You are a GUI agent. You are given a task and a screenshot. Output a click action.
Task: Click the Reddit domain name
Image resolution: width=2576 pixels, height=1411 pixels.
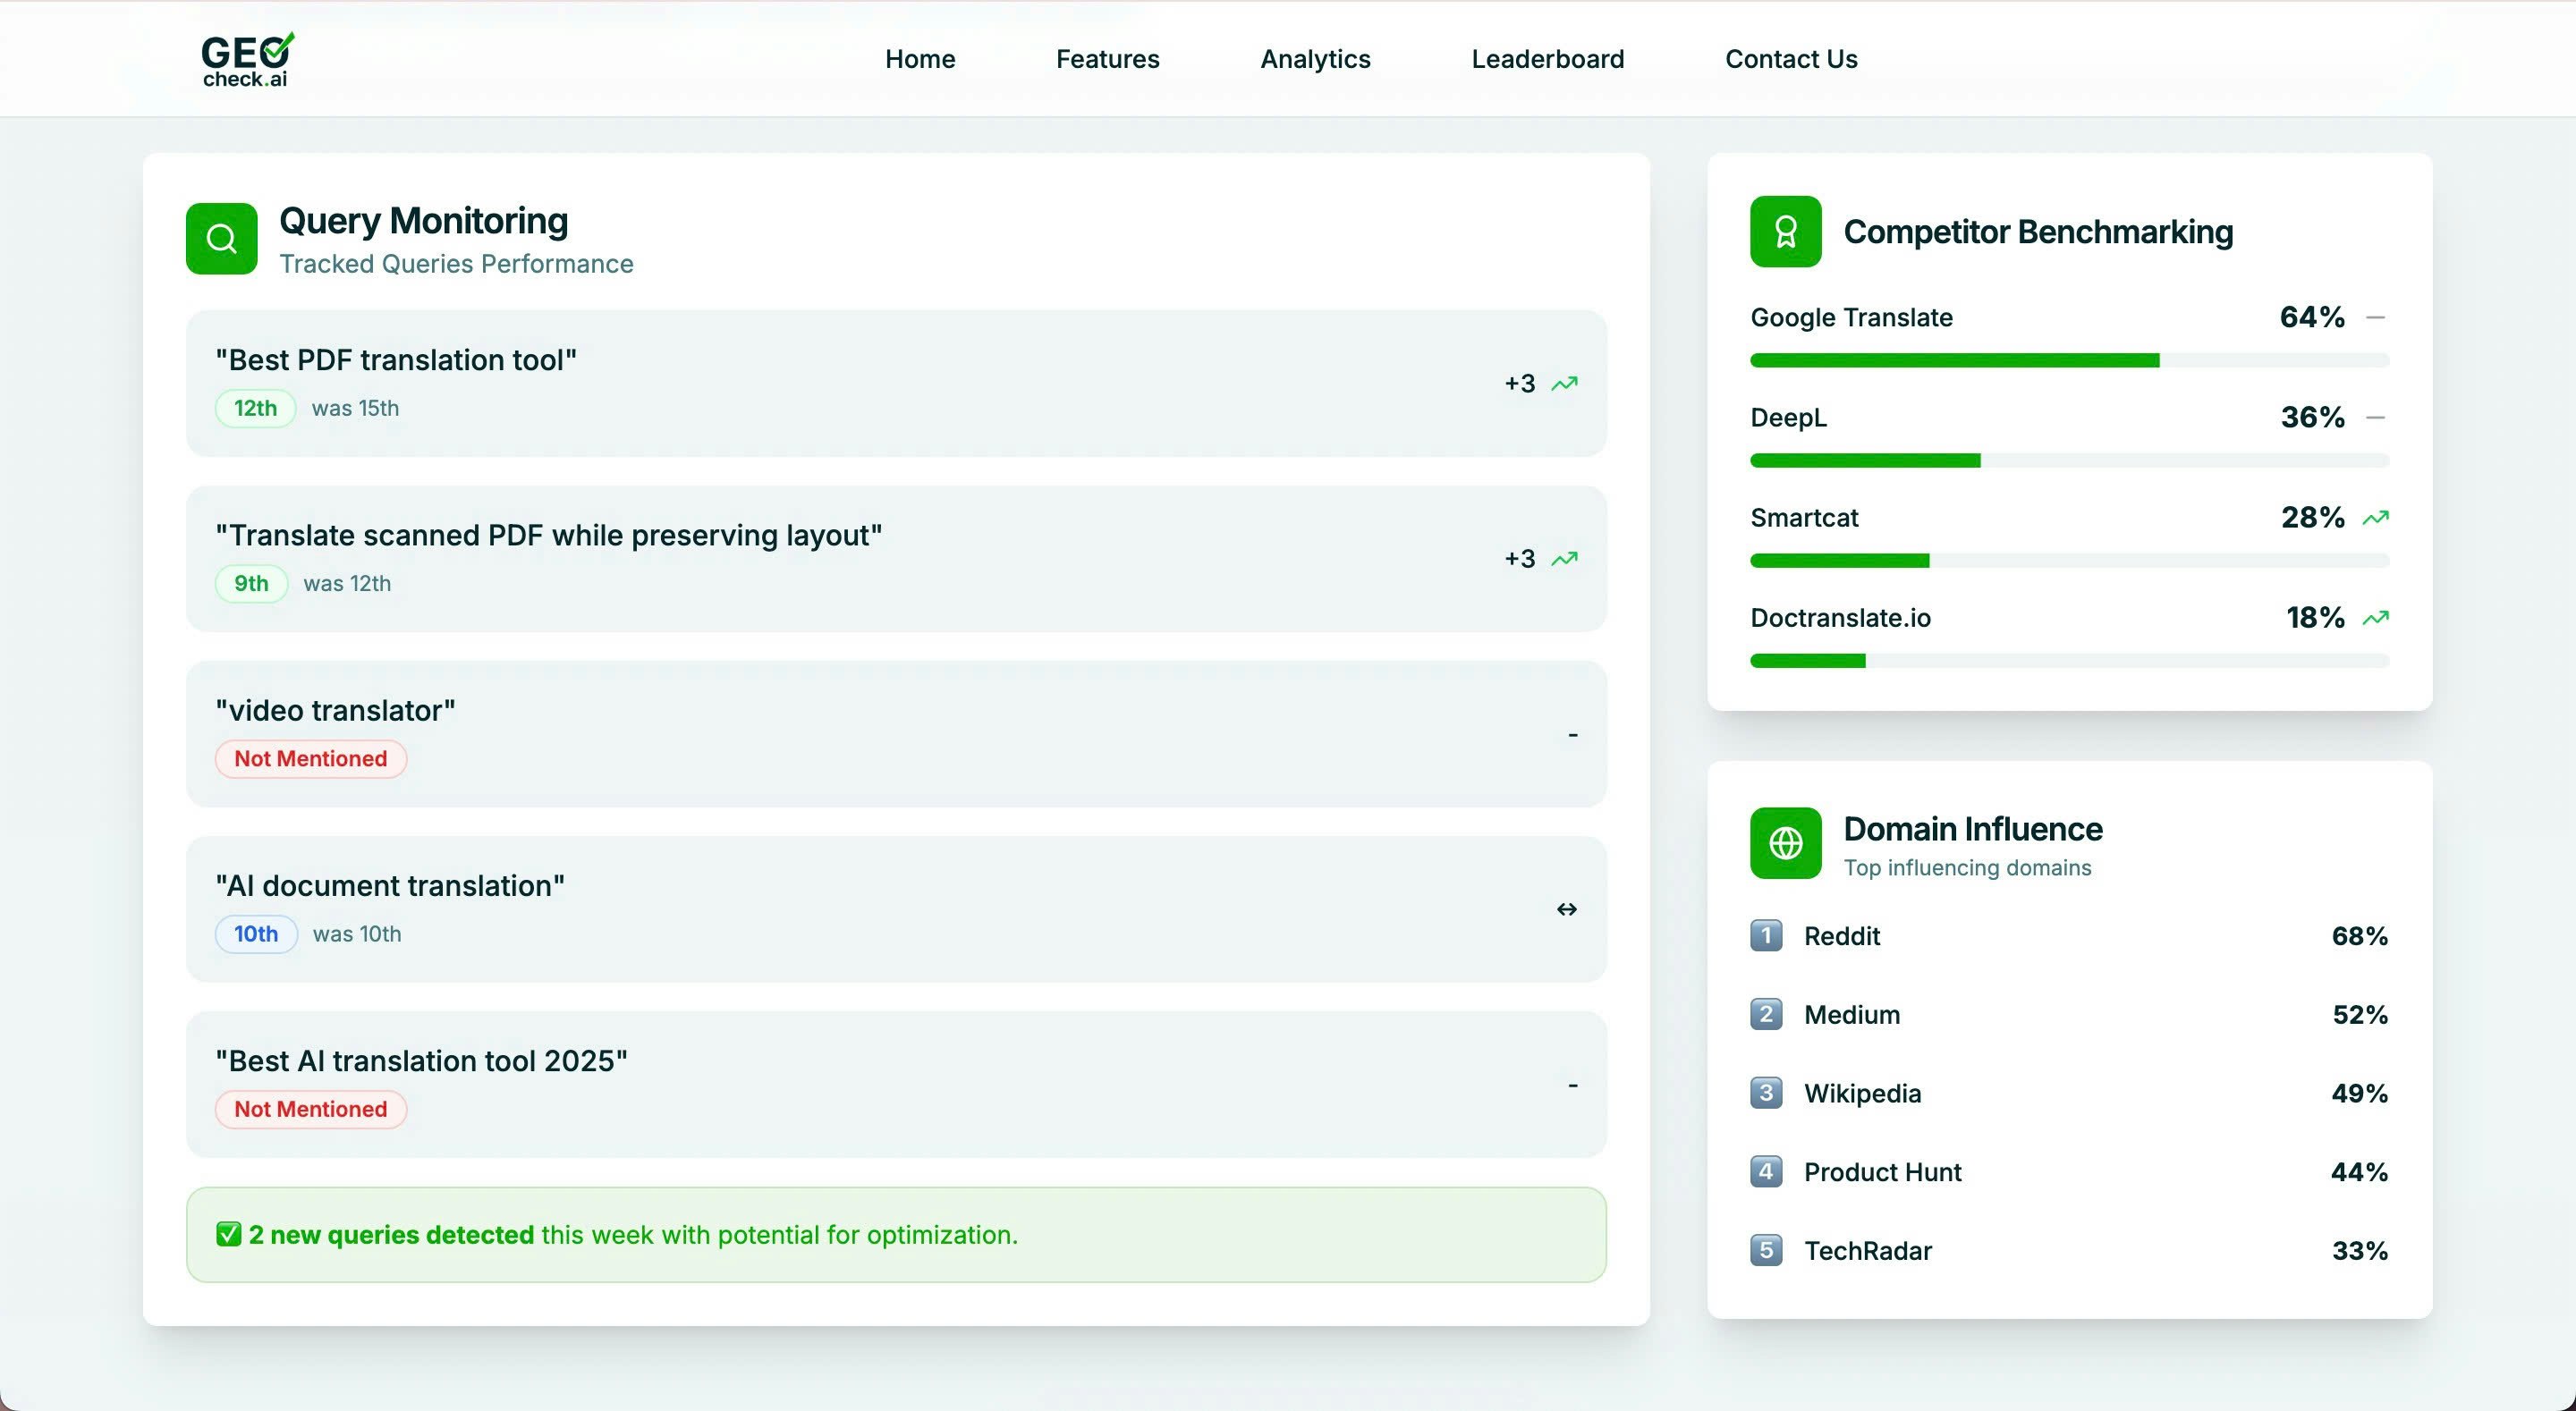point(1842,936)
